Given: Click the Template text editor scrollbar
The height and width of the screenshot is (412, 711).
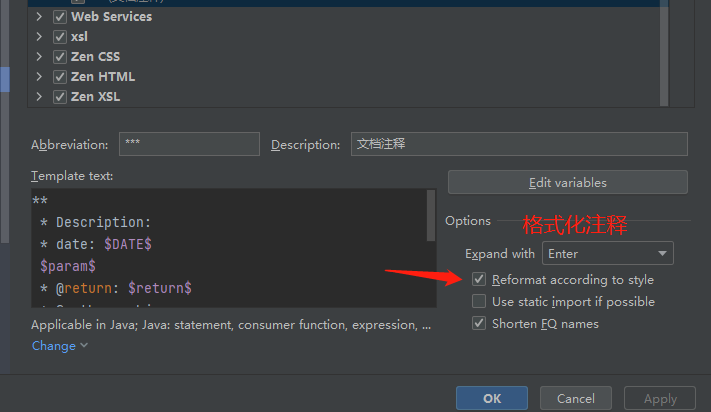Looking at the screenshot, I should 431,216.
